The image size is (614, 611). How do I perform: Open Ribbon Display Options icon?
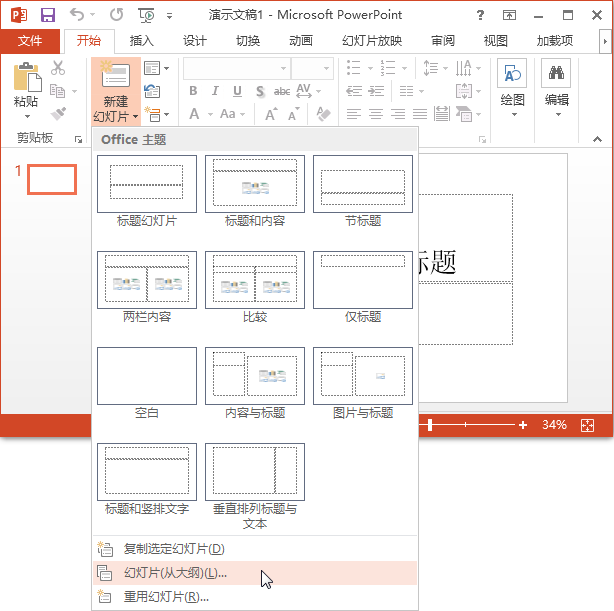tap(509, 15)
